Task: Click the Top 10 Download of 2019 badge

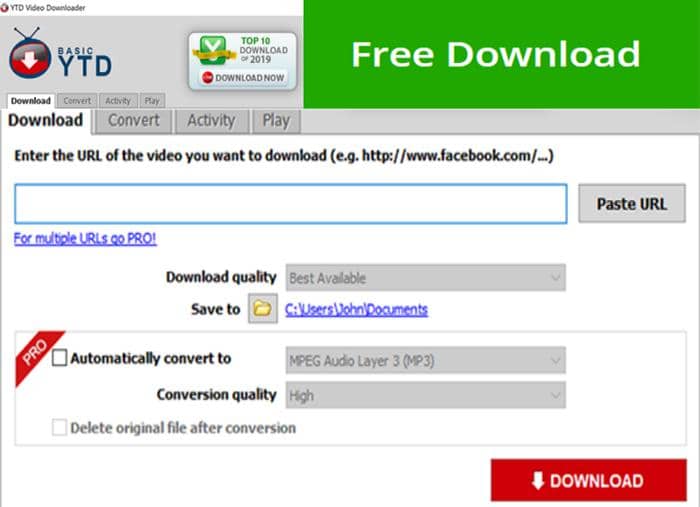Action: click(x=242, y=61)
